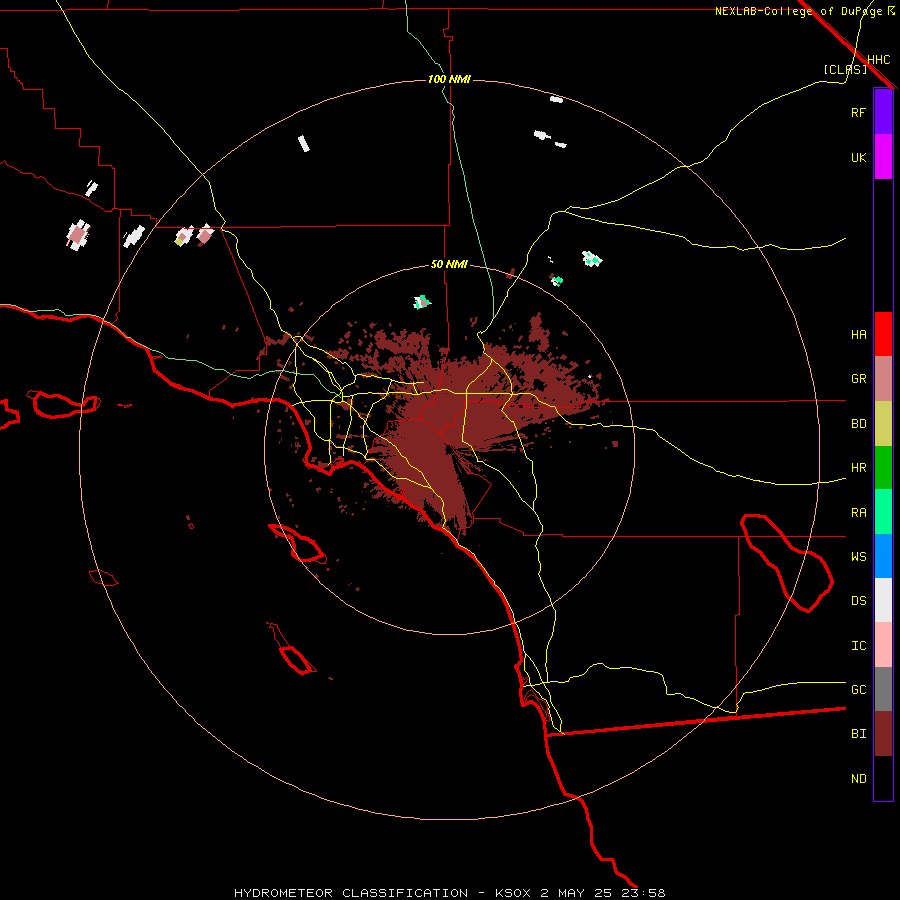Click the ND legend label

click(859, 779)
